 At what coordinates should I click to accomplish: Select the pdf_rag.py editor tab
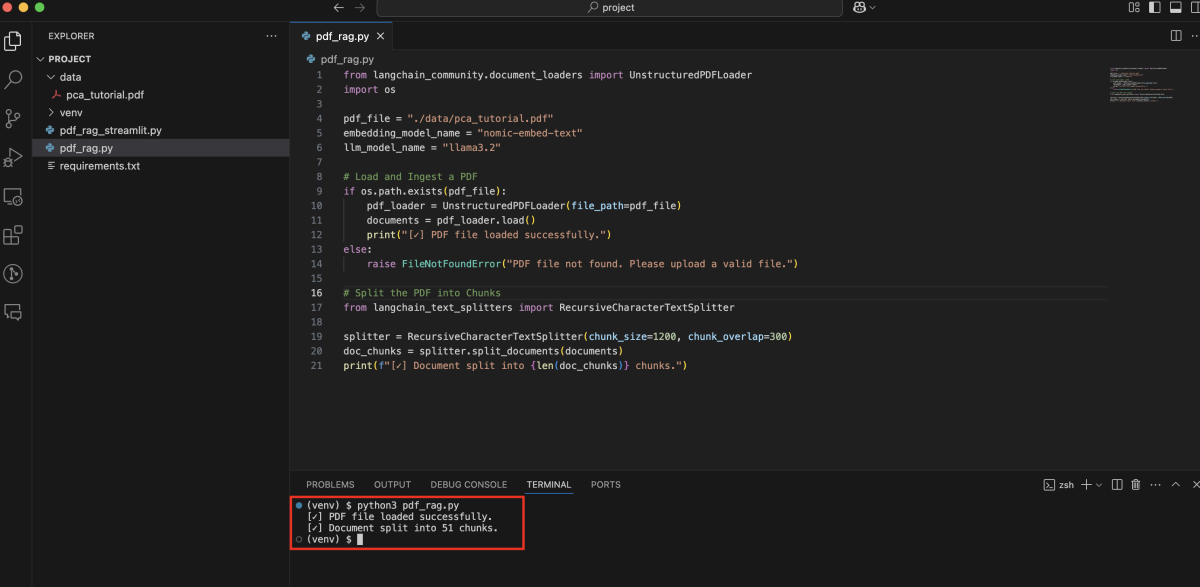point(342,36)
